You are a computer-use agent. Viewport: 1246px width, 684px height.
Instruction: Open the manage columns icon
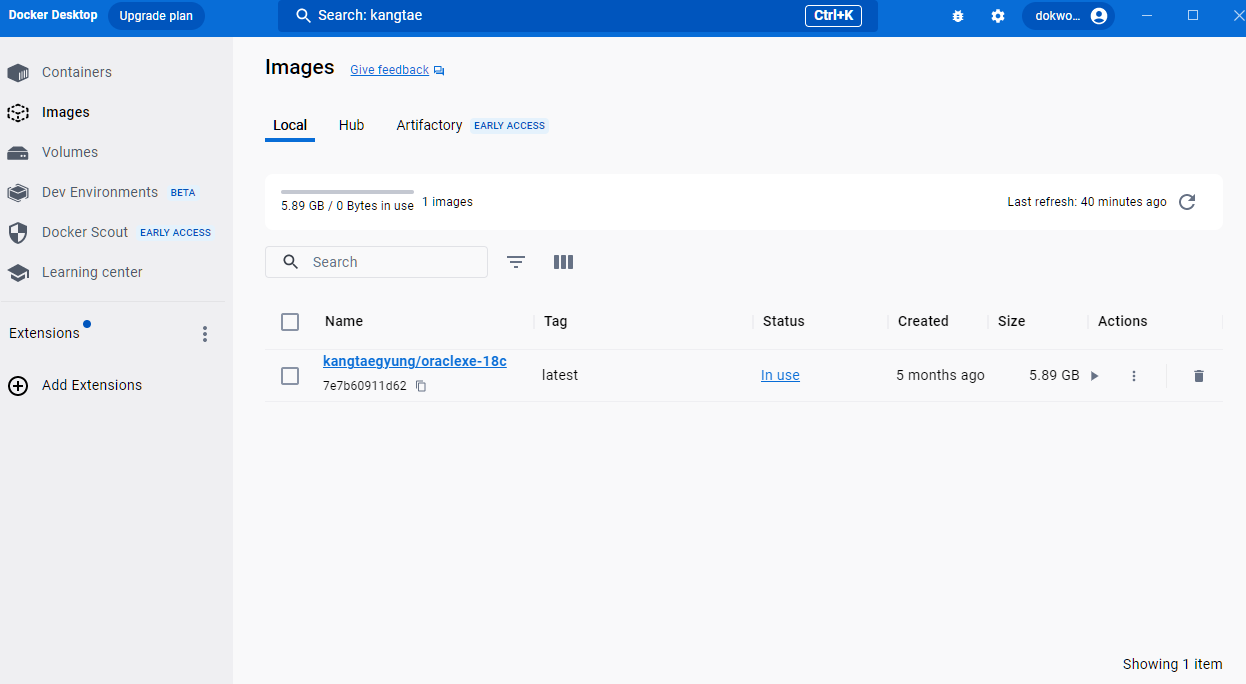564,262
